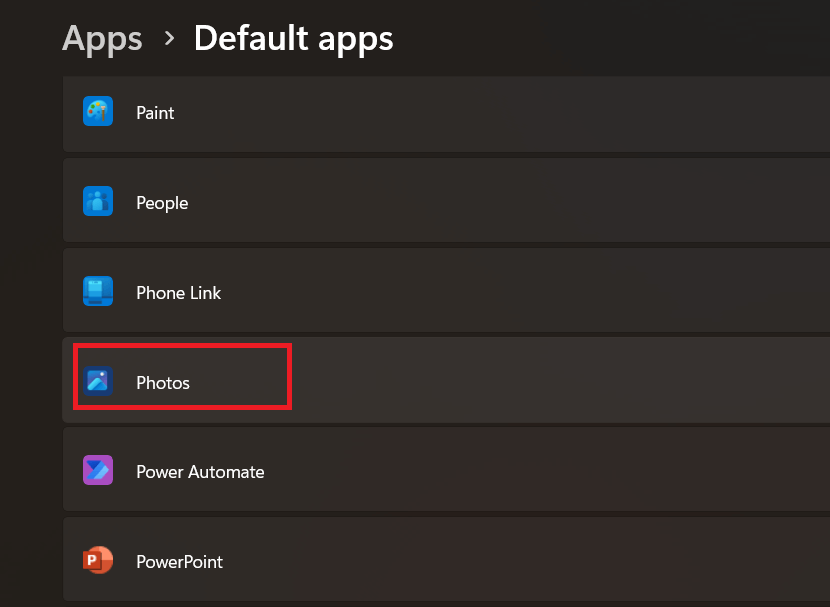Click the Default apps page heading
The height and width of the screenshot is (607, 830).
click(293, 39)
